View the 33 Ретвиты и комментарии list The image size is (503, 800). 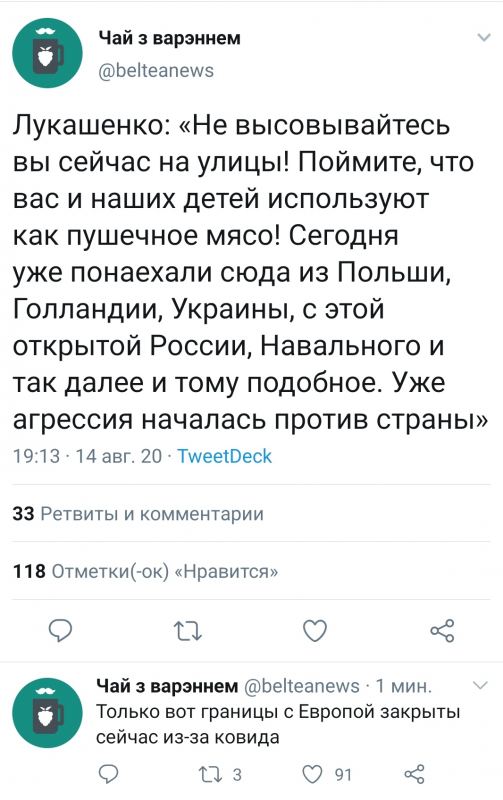pos(138,513)
